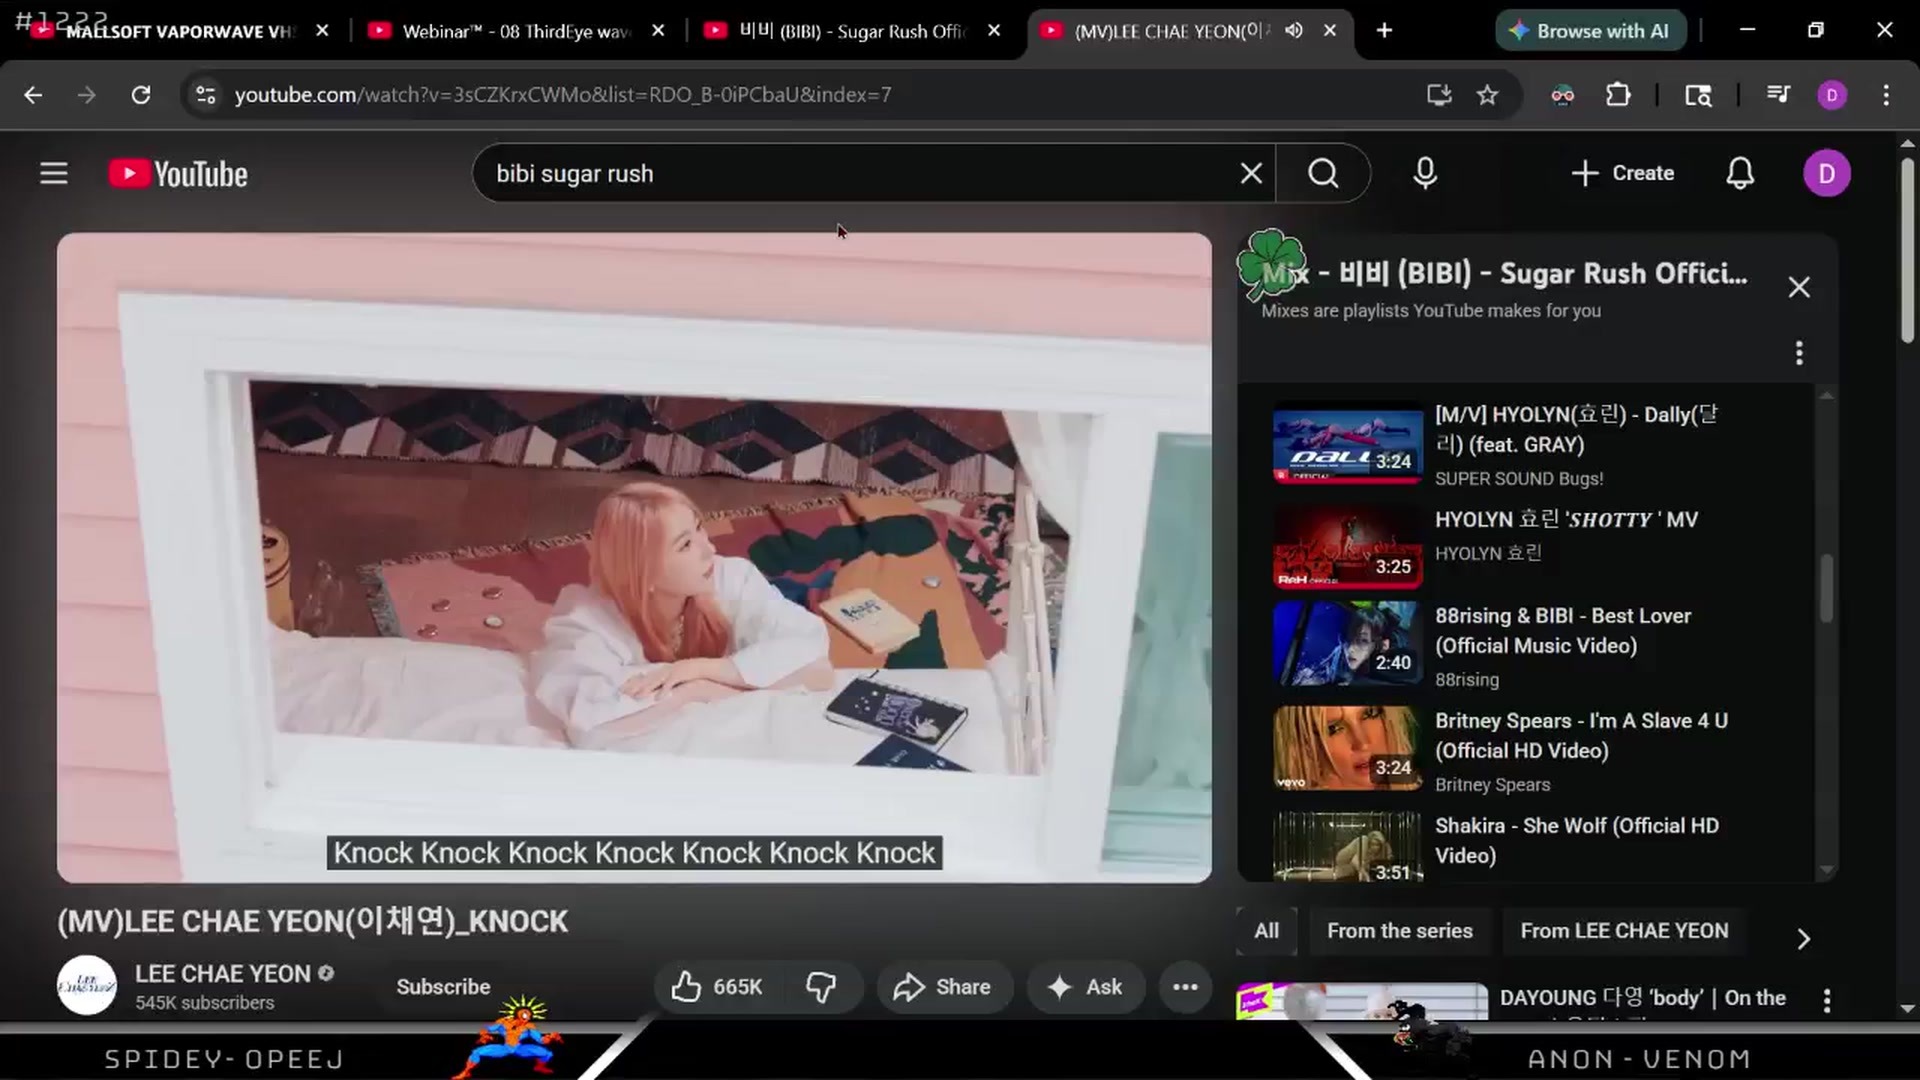1920x1080 pixels.
Task: Open more actions menu below video
Action: pos(1185,987)
